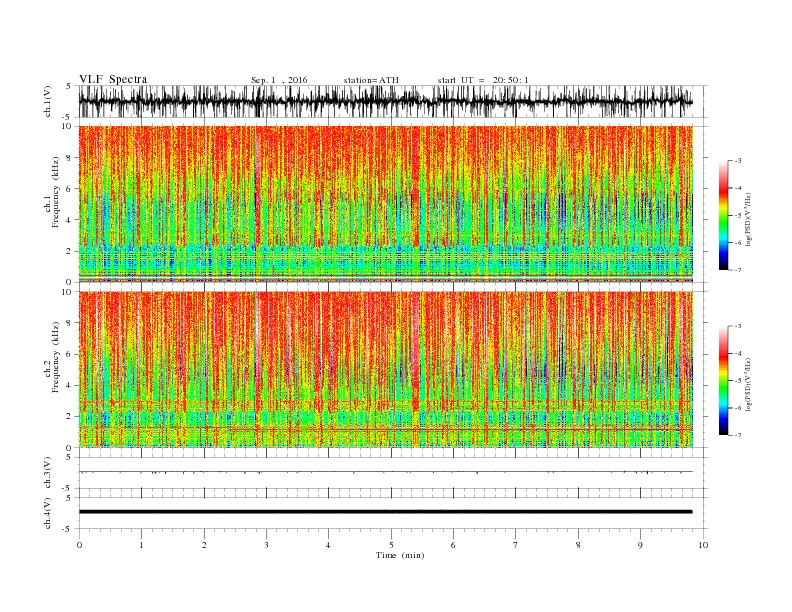Click the '8' kHz tick on ch.1 spectrogram
Image resolution: width=792 pixels, height=612 pixels.
click(x=70, y=158)
